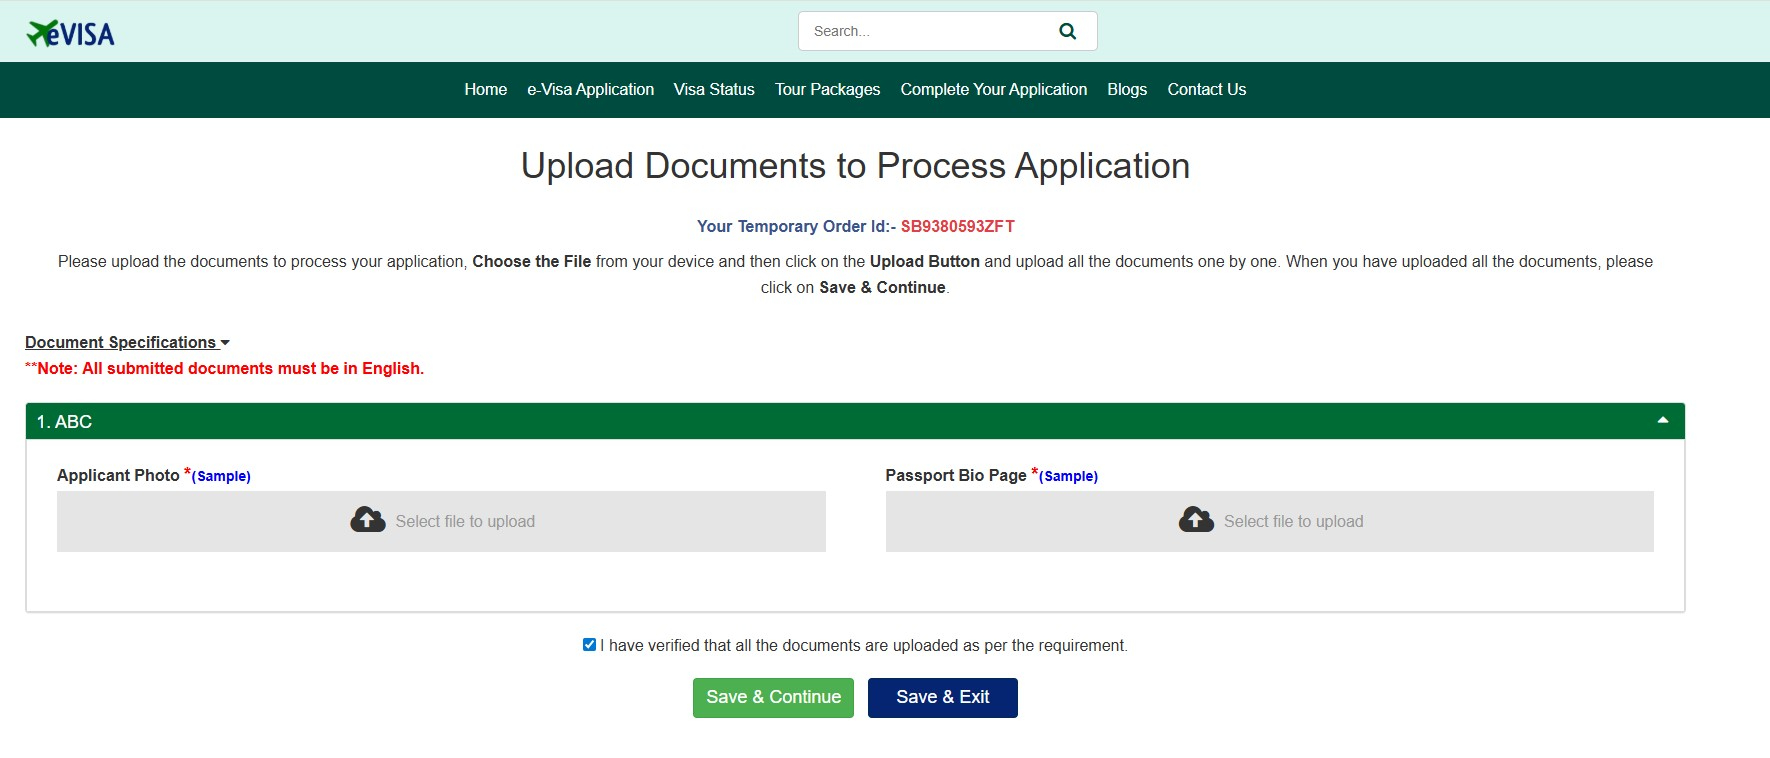Select the Applicant Photo upload area
1770x758 pixels.
click(441, 521)
